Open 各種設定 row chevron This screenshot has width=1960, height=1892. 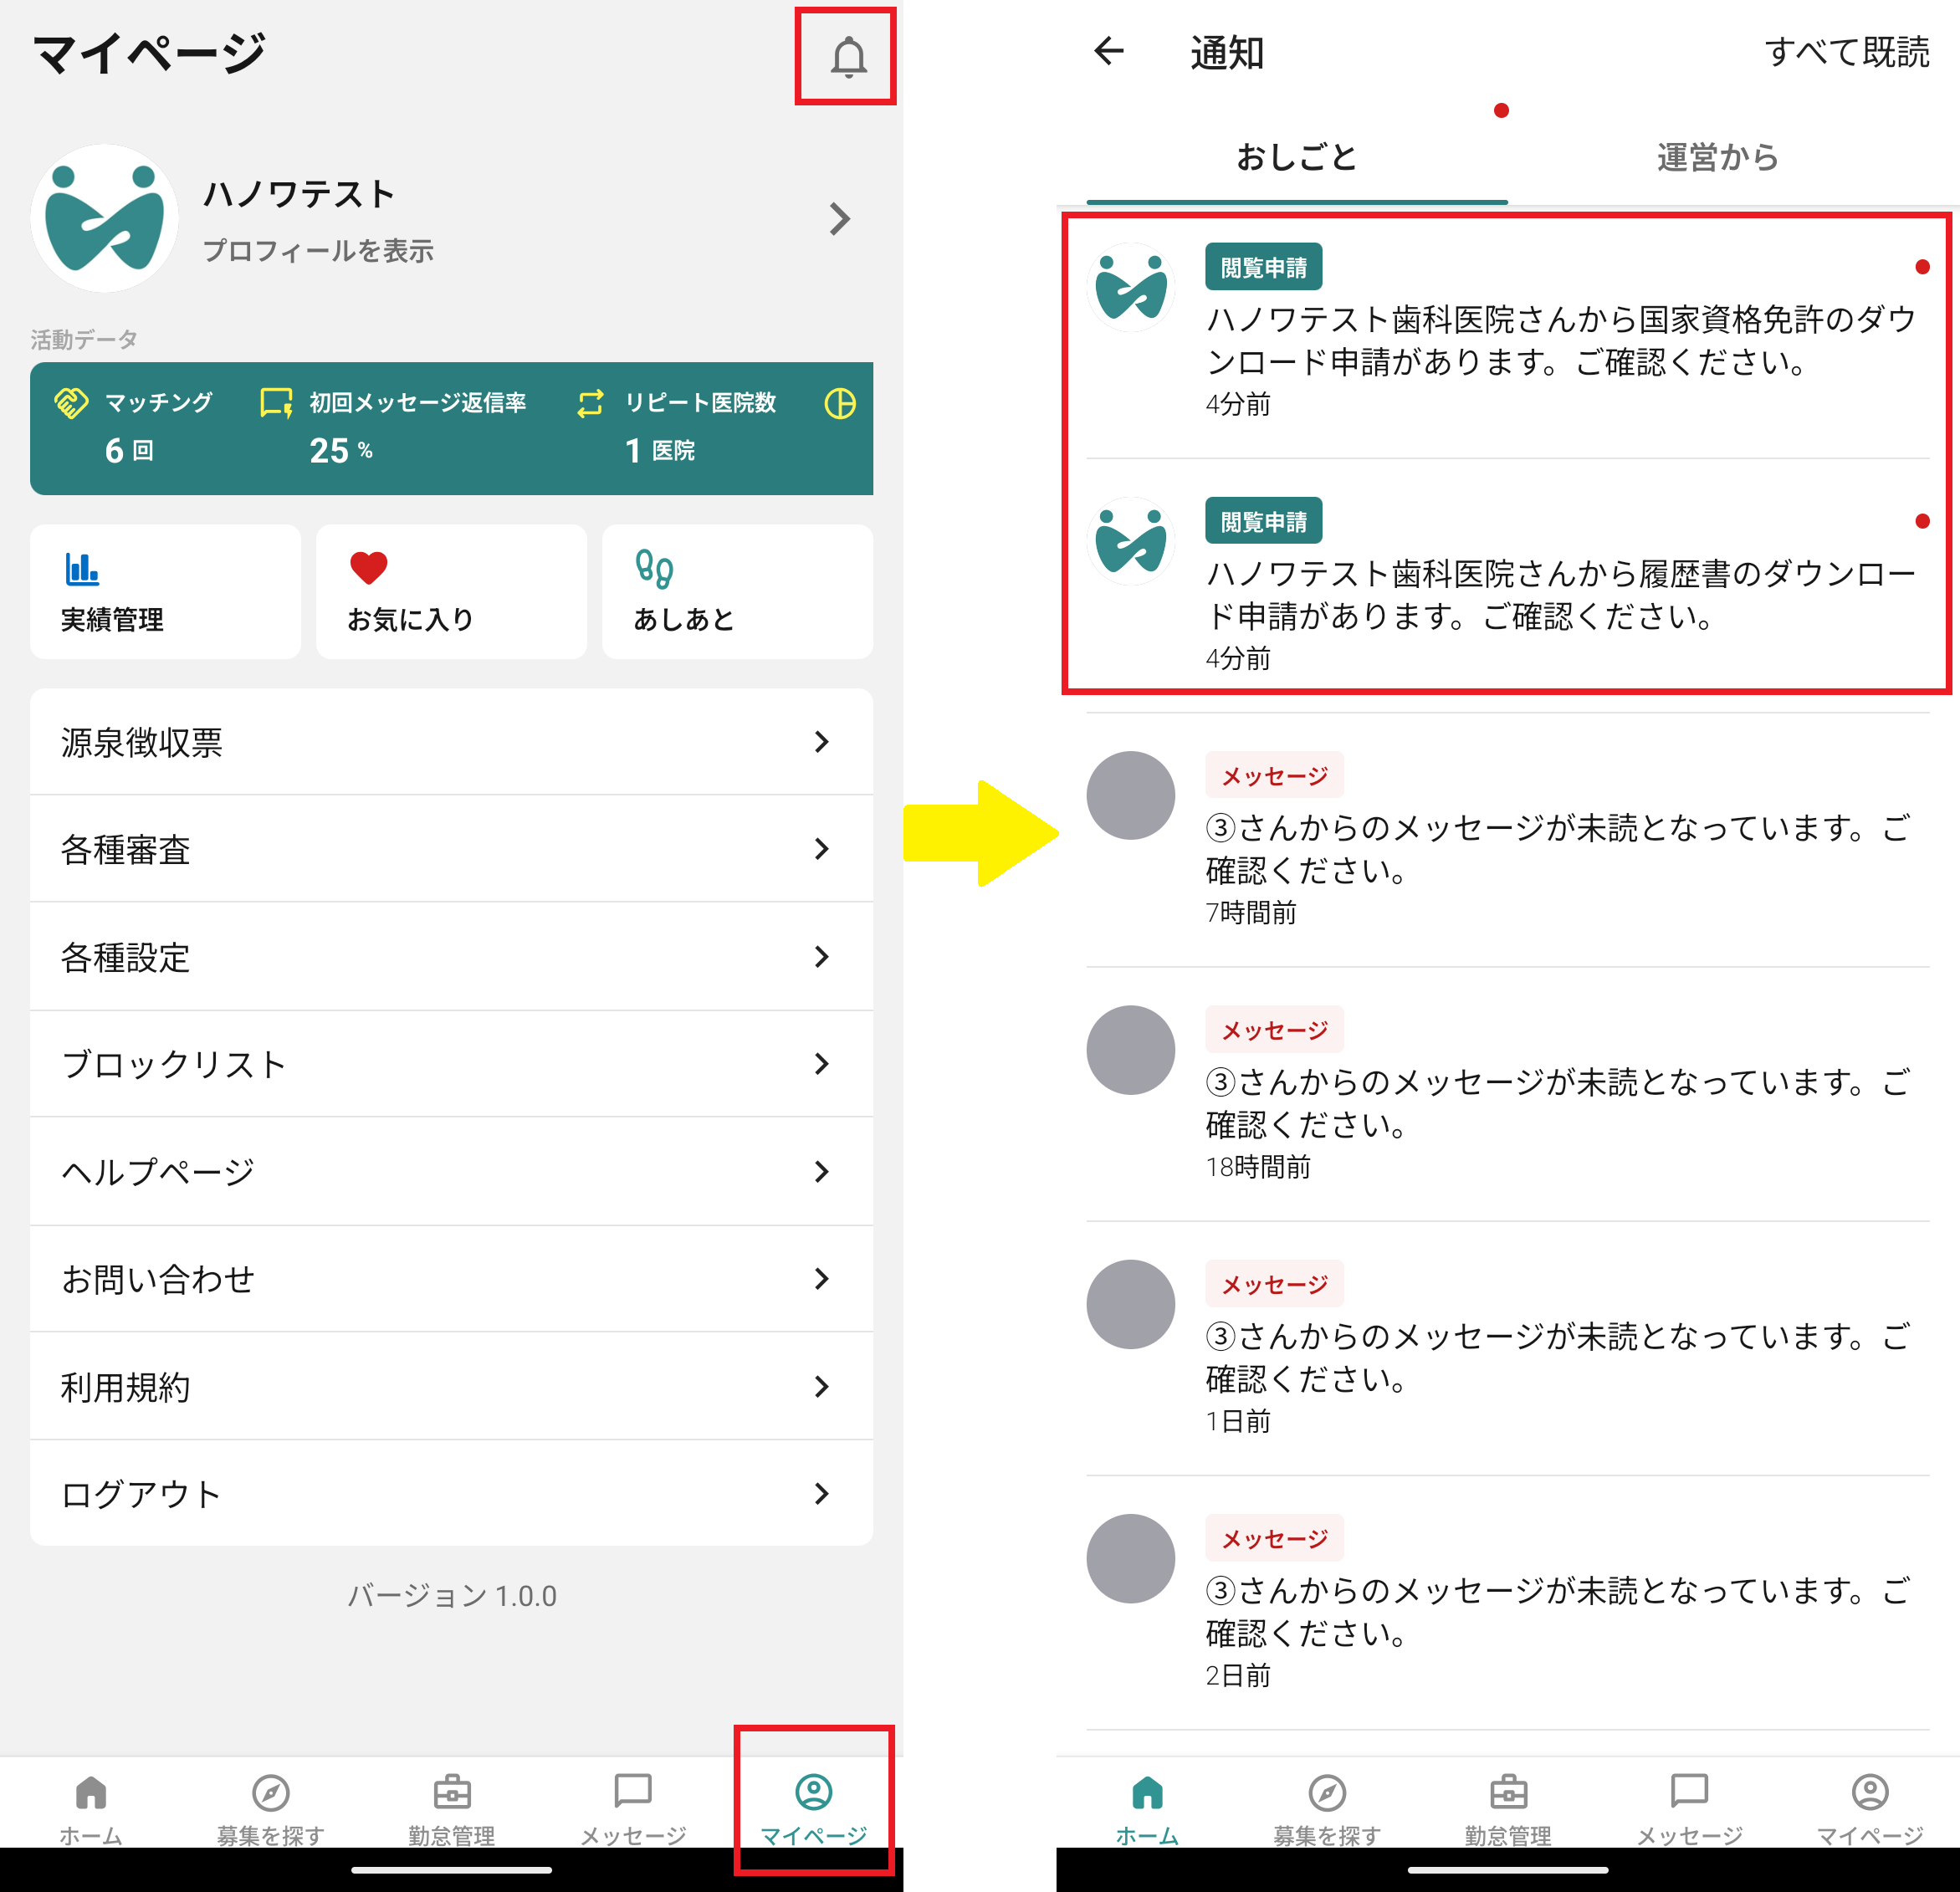(x=821, y=957)
